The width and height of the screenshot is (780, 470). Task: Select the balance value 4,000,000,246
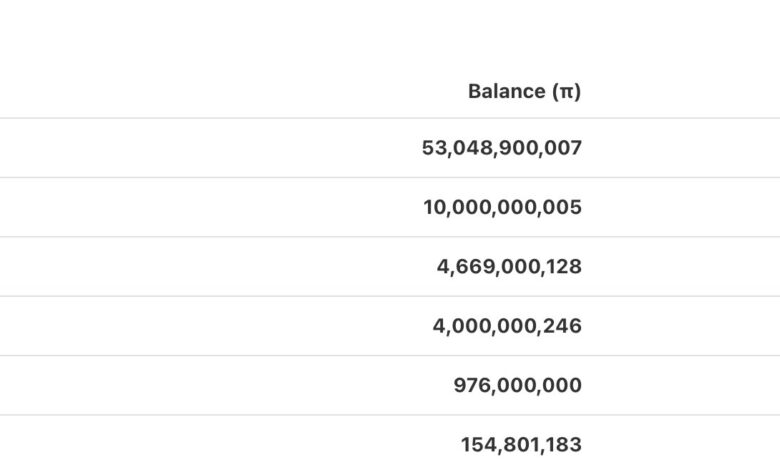click(x=507, y=326)
